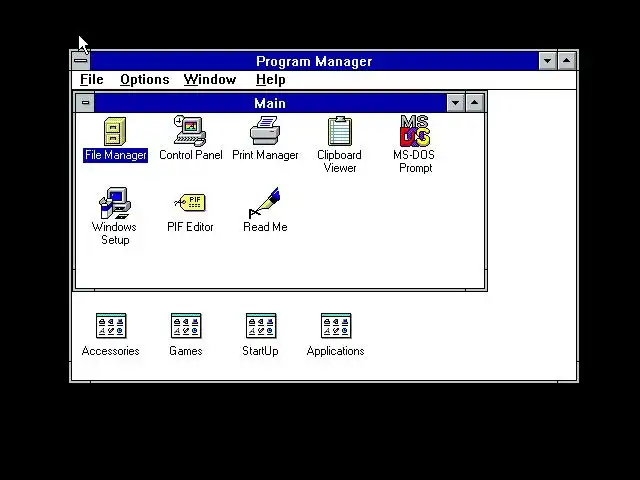Click the 'Read Me' label text

(x=265, y=227)
